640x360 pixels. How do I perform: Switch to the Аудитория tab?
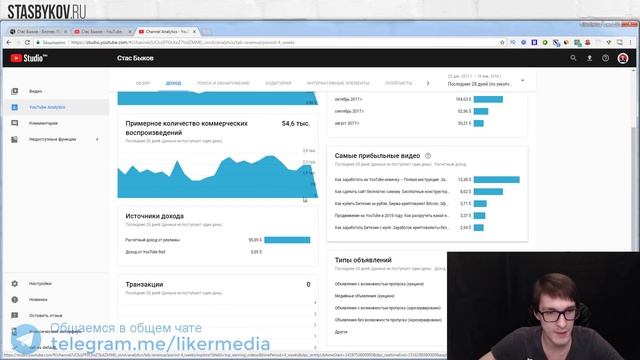(278, 83)
